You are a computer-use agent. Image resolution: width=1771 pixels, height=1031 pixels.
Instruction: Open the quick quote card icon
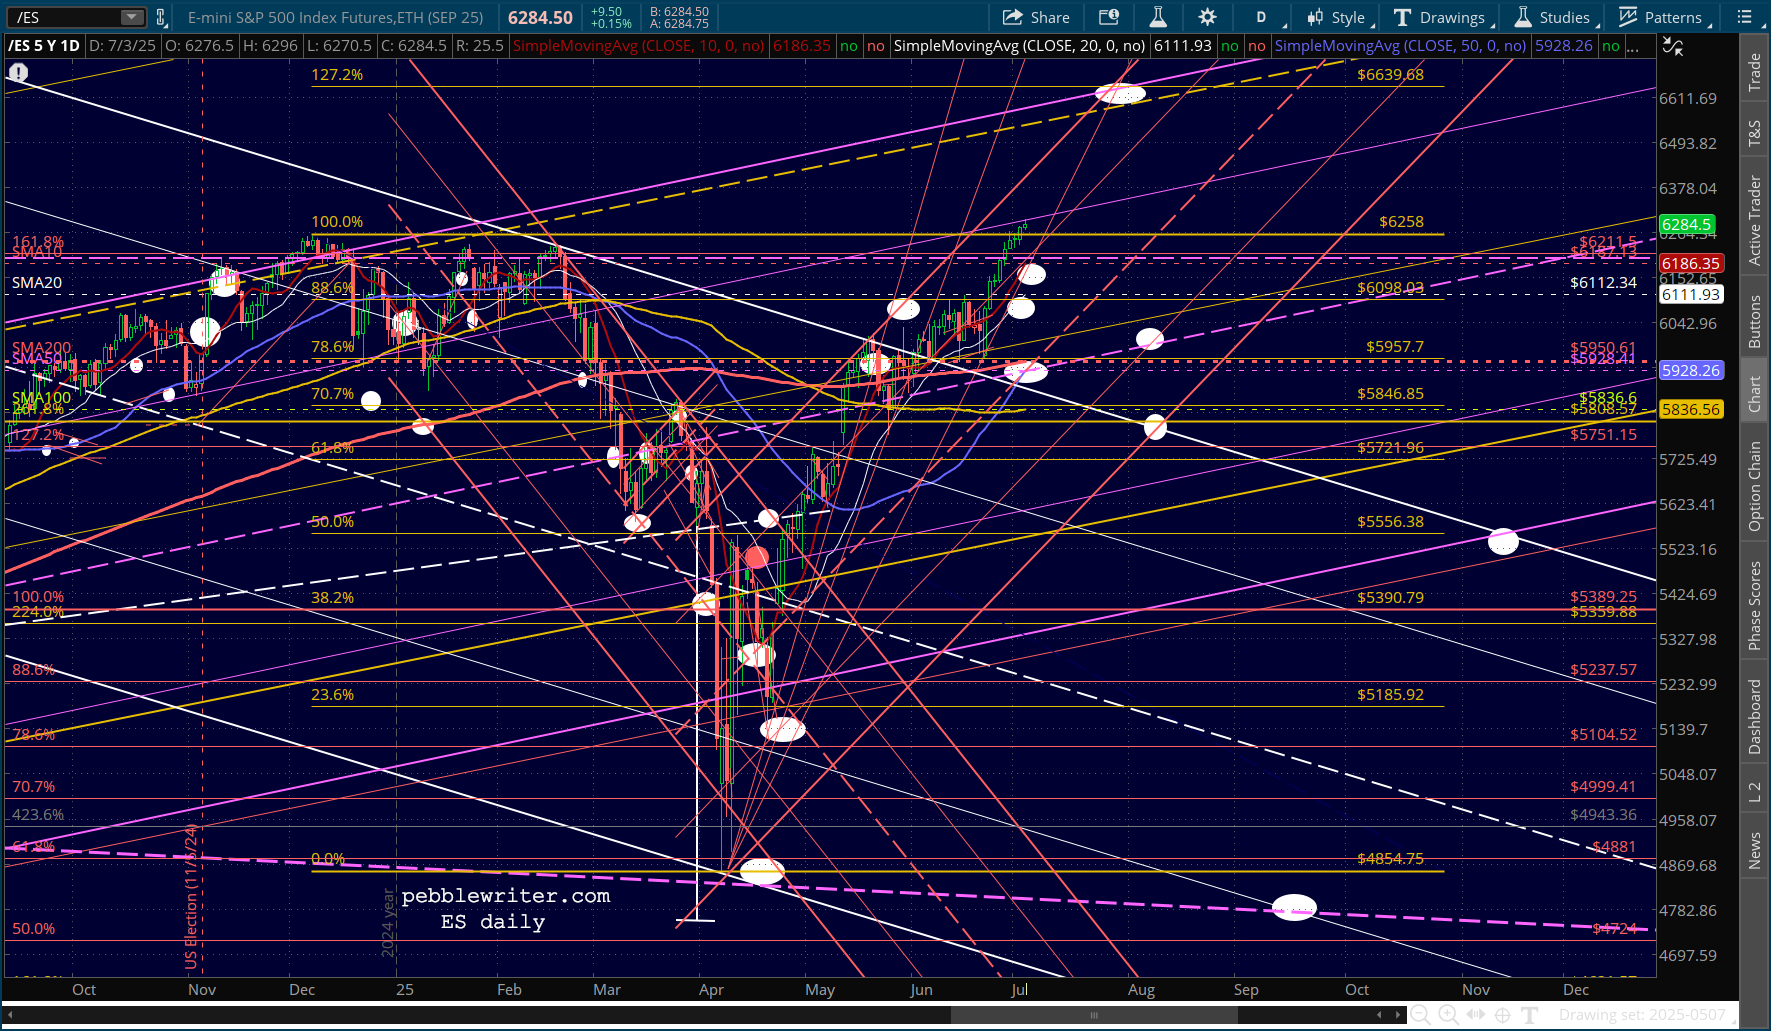tap(1109, 17)
